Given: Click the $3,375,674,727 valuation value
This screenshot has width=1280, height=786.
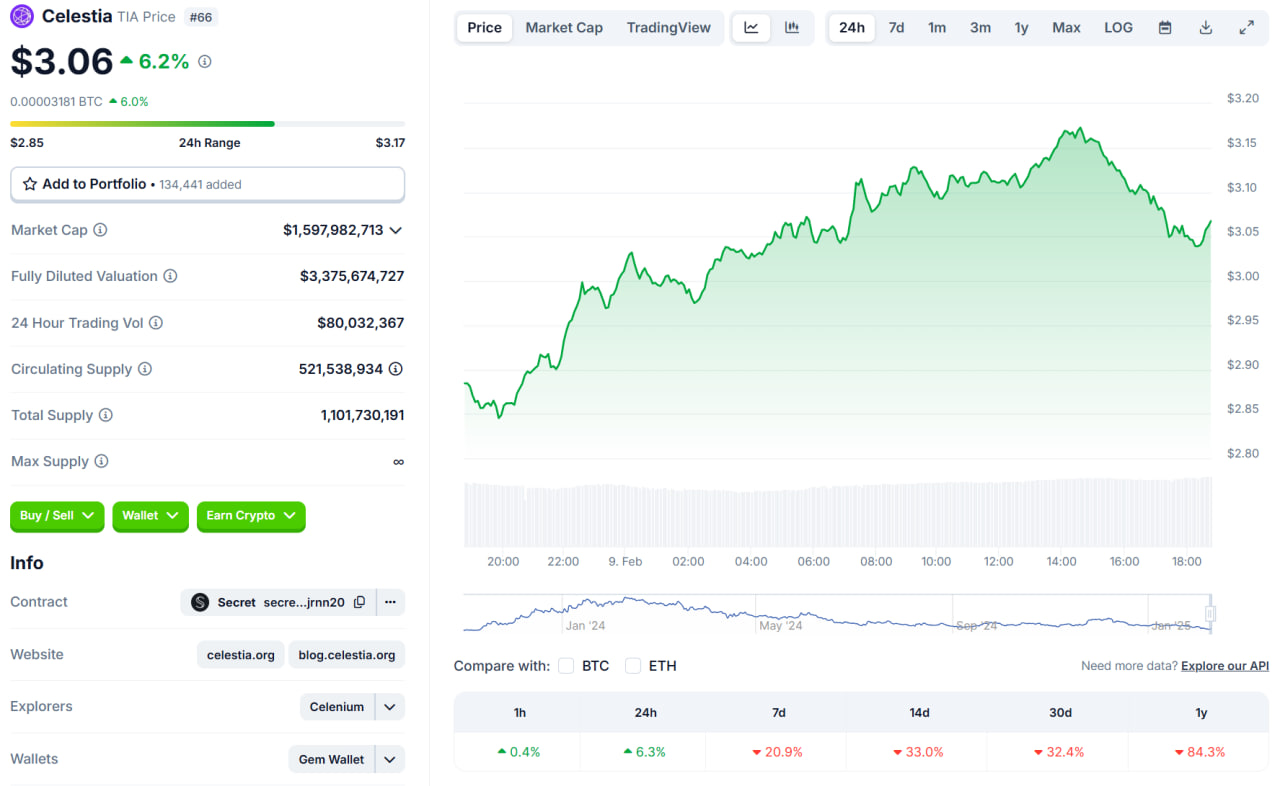Looking at the screenshot, I should (x=352, y=276).
